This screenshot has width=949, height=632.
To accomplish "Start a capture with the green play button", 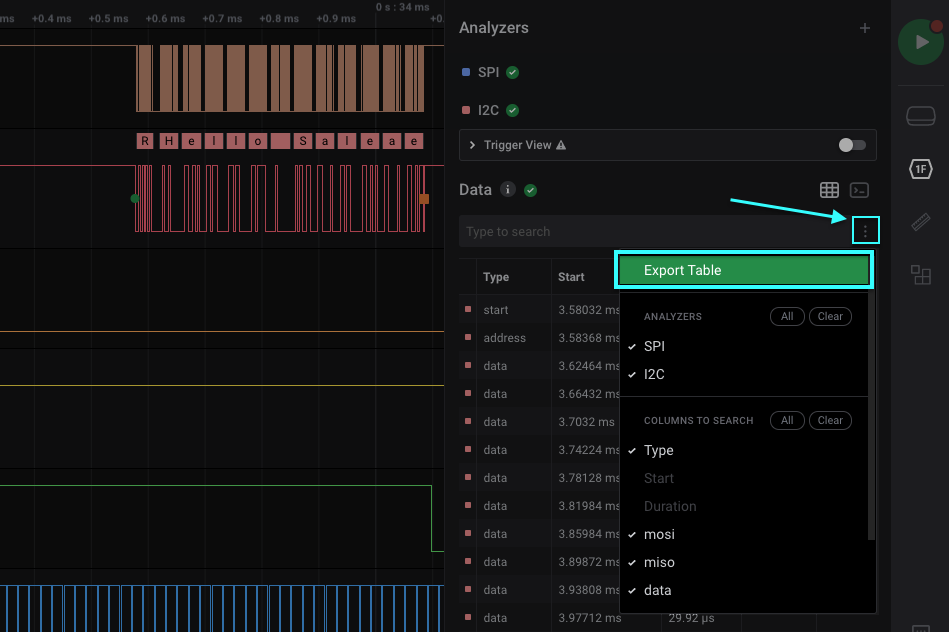I will (919, 42).
